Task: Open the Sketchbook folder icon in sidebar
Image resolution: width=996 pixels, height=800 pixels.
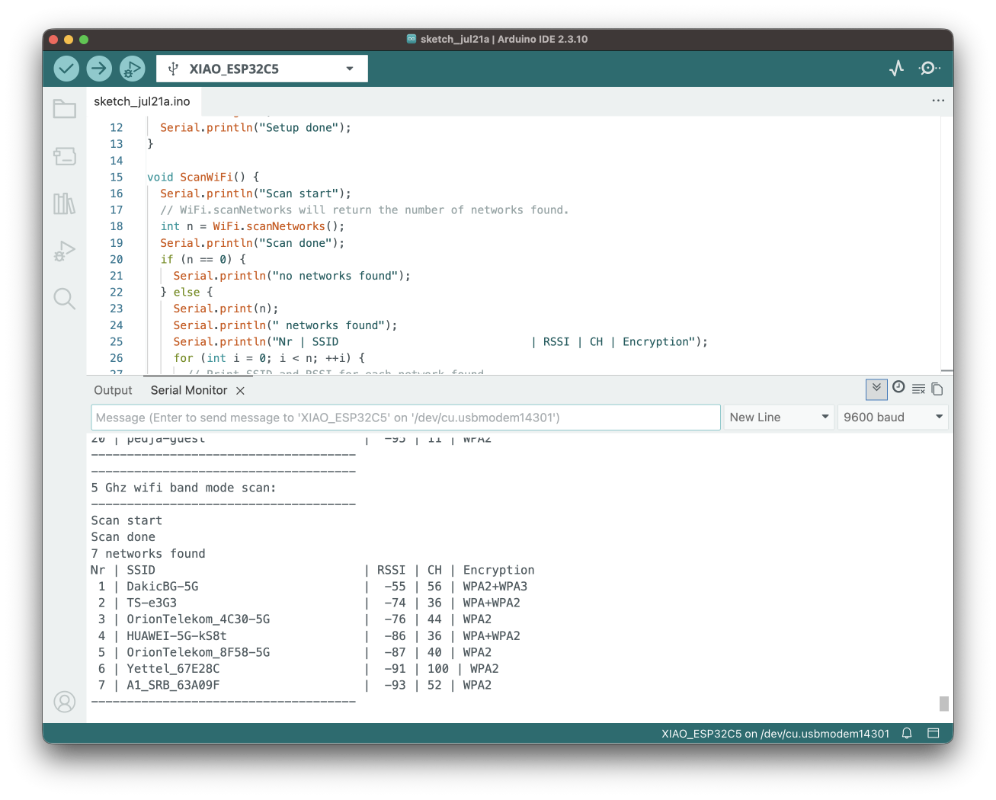Action: (x=64, y=109)
